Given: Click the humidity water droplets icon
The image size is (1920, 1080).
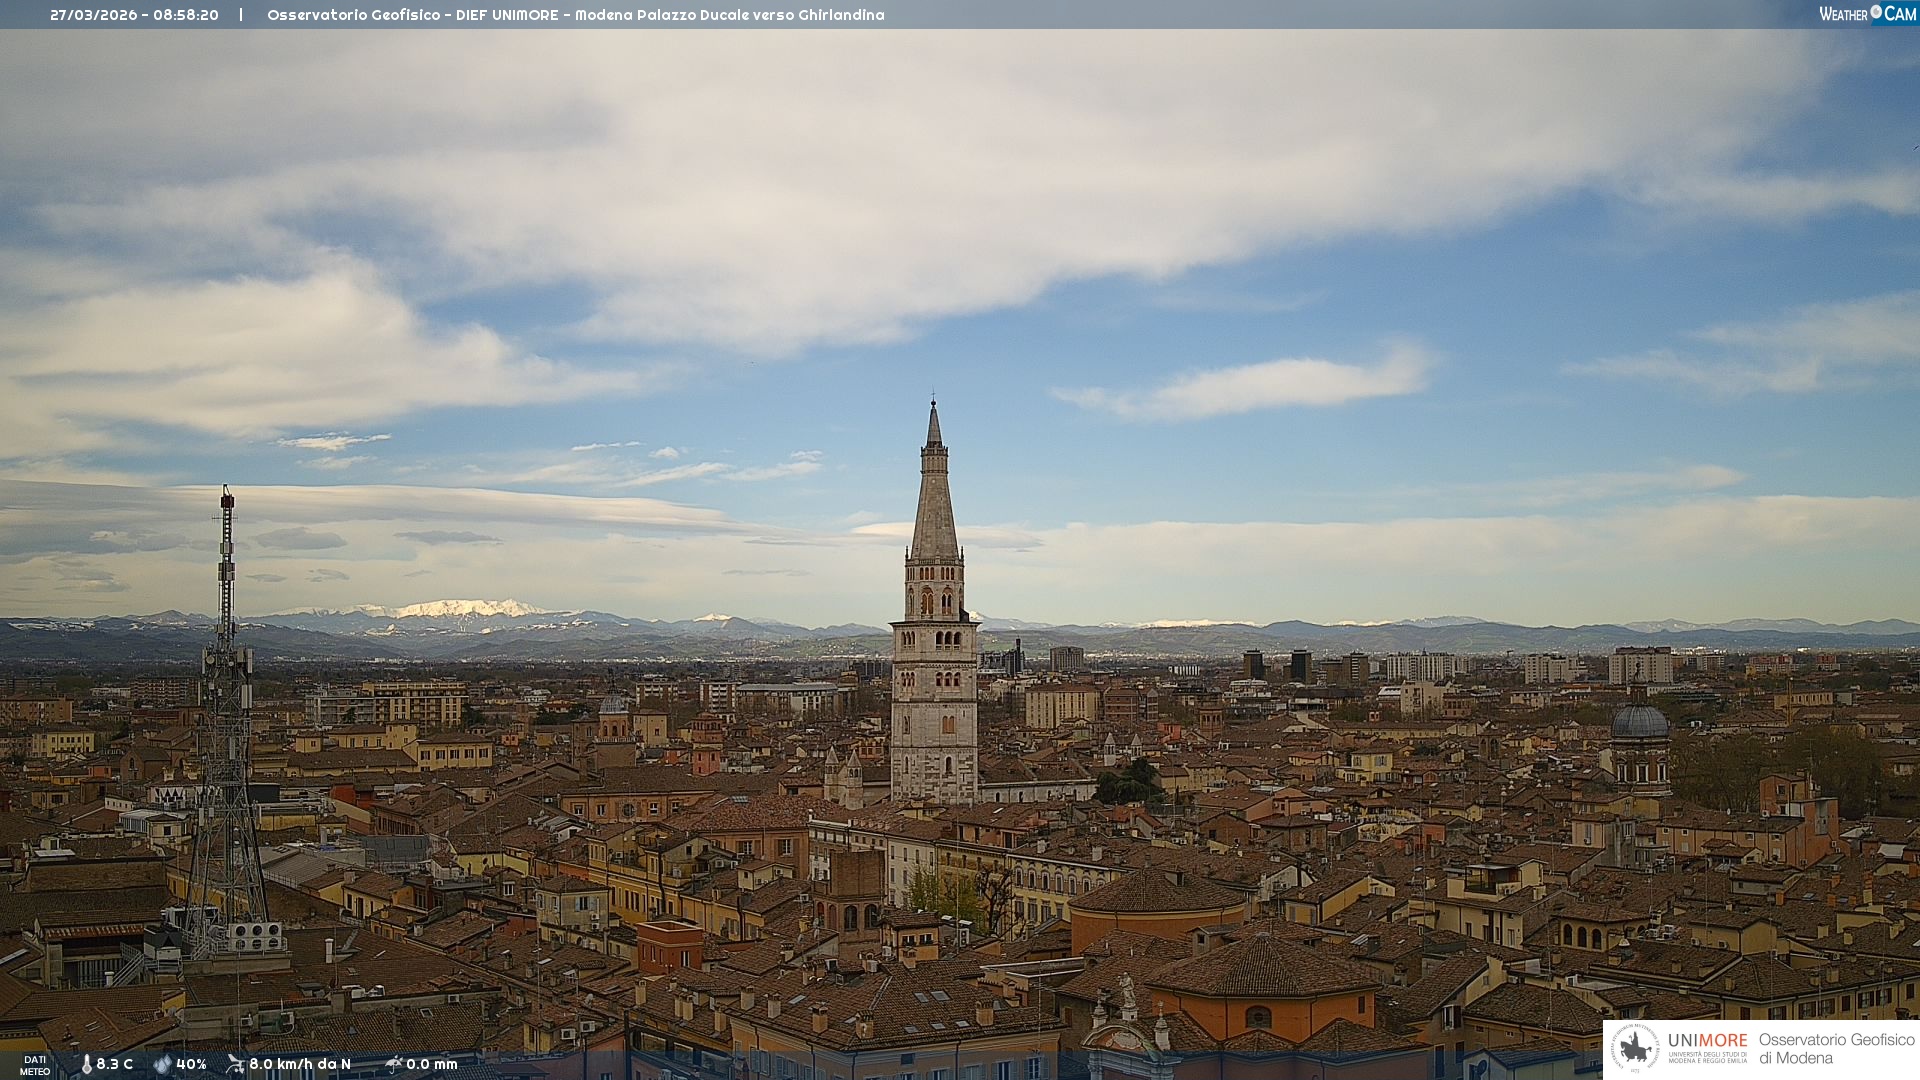Looking at the screenshot, I should click(x=162, y=1064).
